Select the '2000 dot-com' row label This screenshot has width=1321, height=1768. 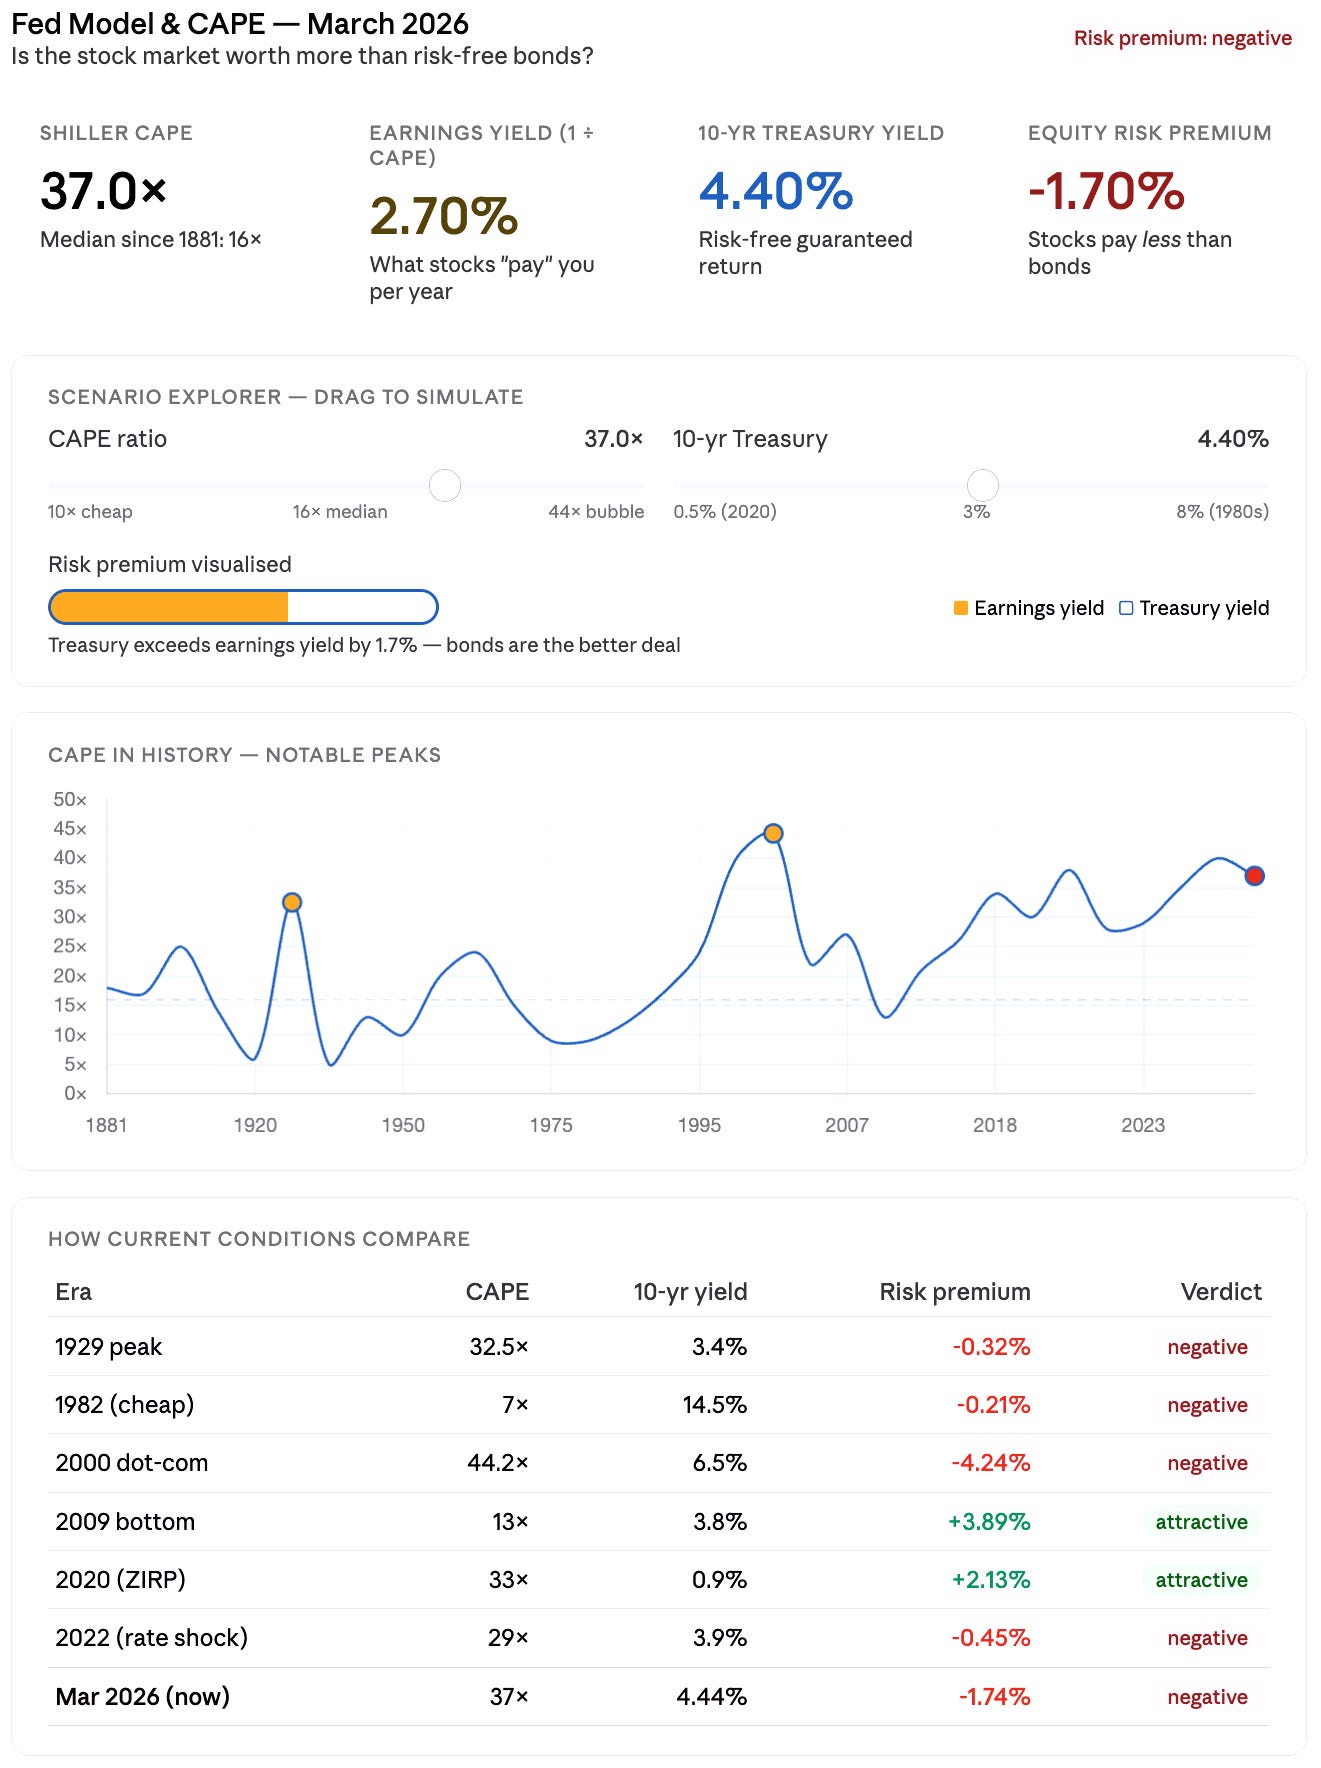click(x=132, y=1462)
